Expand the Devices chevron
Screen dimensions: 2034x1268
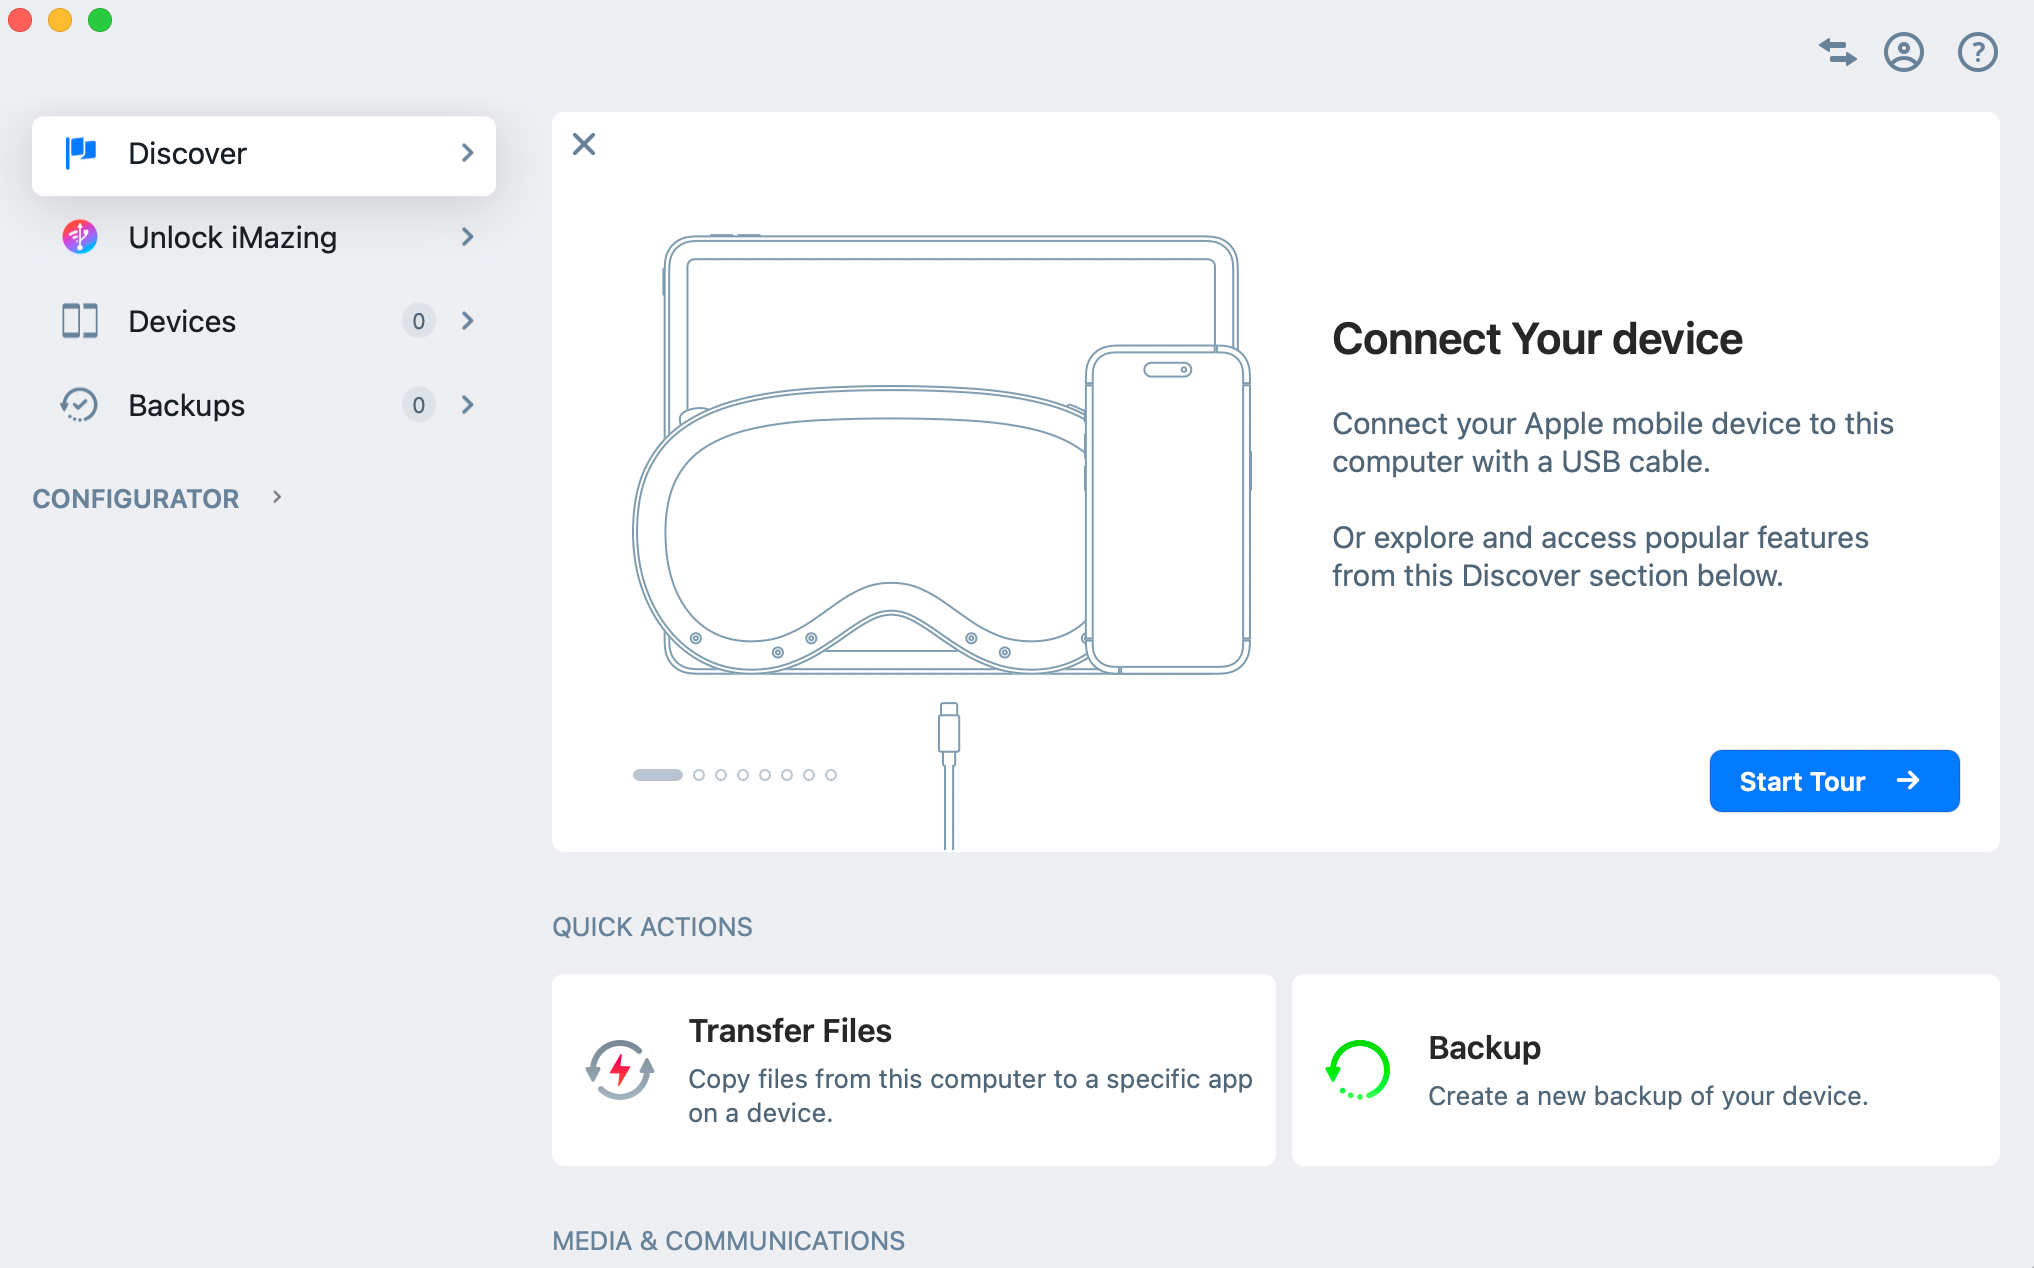click(467, 321)
